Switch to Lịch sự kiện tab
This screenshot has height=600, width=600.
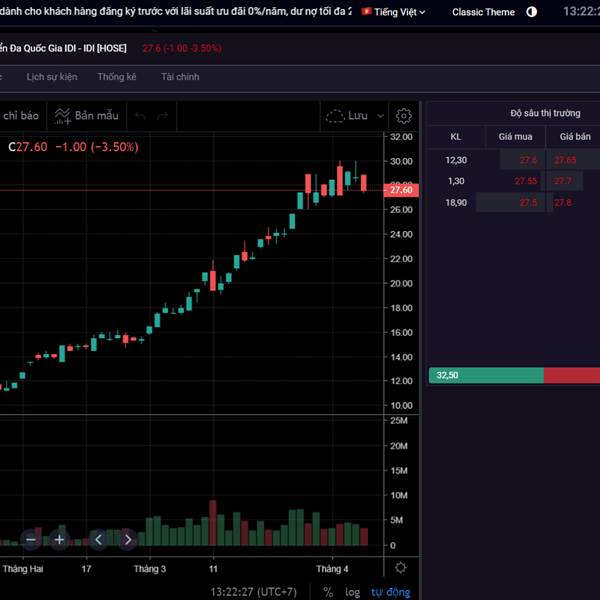(52, 77)
